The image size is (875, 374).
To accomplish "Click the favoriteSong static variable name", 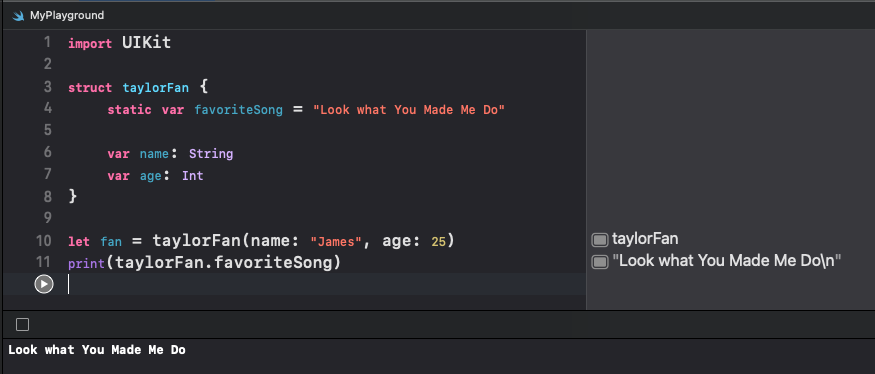I will coord(238,110).
